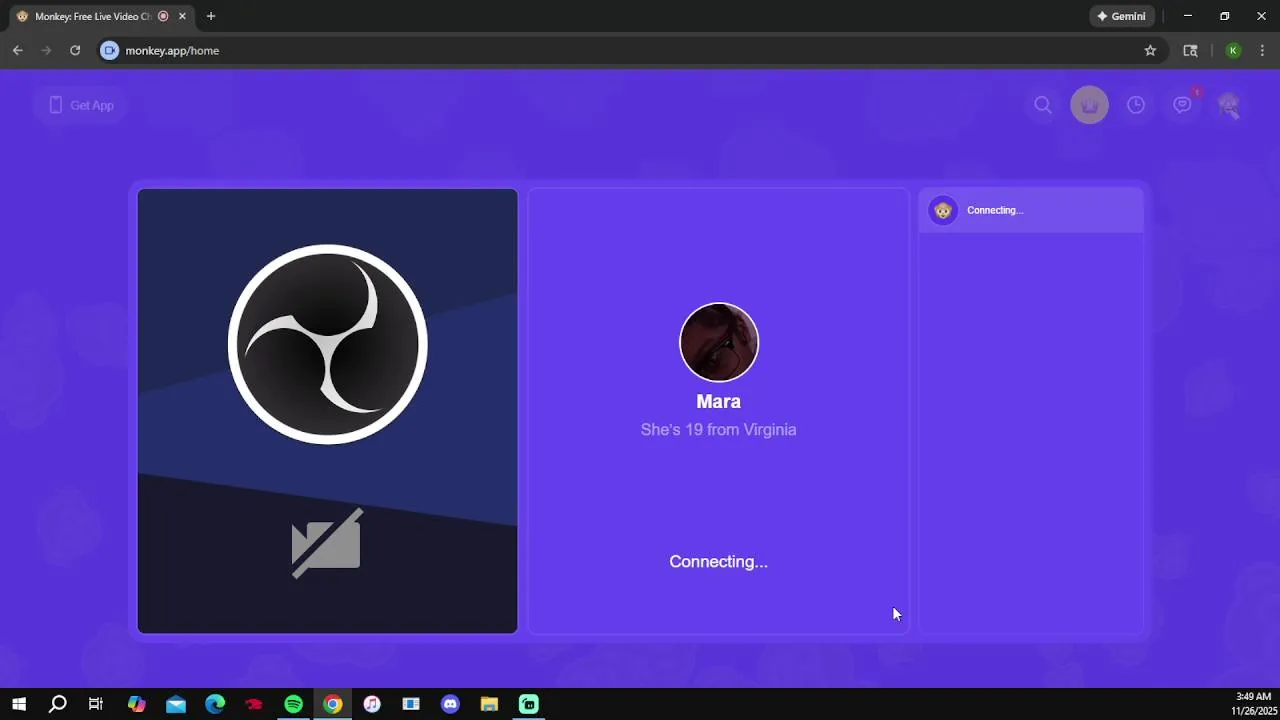Open Microsoft Edge from taskbar

click(x=215, y=704)
